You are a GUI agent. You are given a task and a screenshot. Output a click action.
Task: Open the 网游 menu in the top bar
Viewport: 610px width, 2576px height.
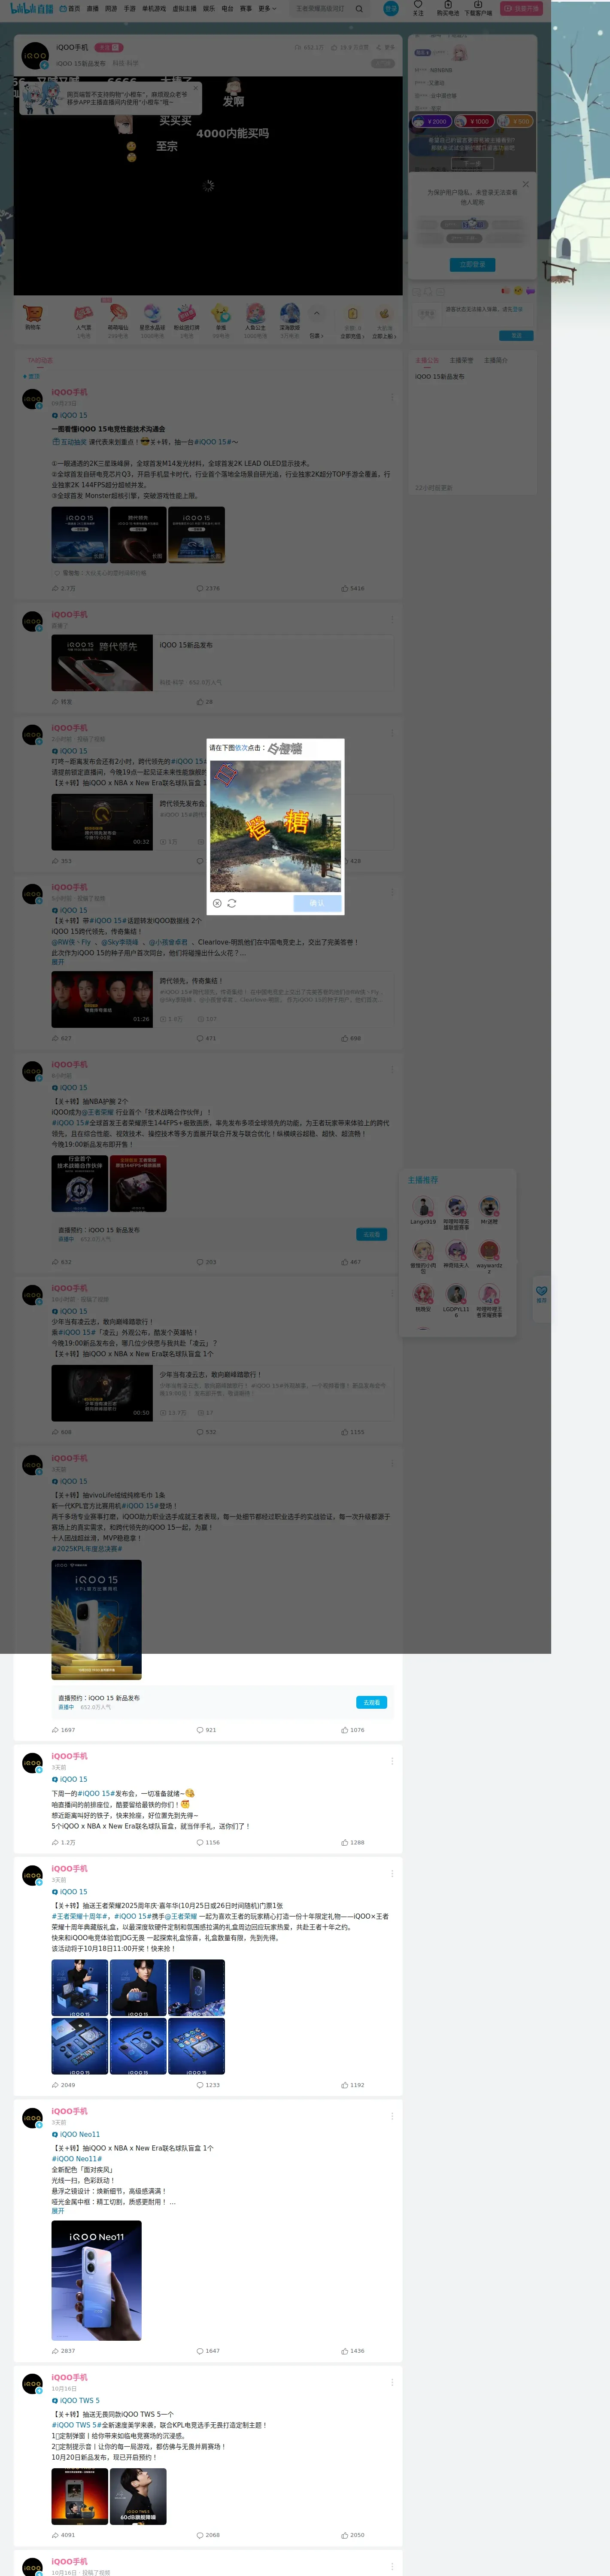tap(111, 8)
